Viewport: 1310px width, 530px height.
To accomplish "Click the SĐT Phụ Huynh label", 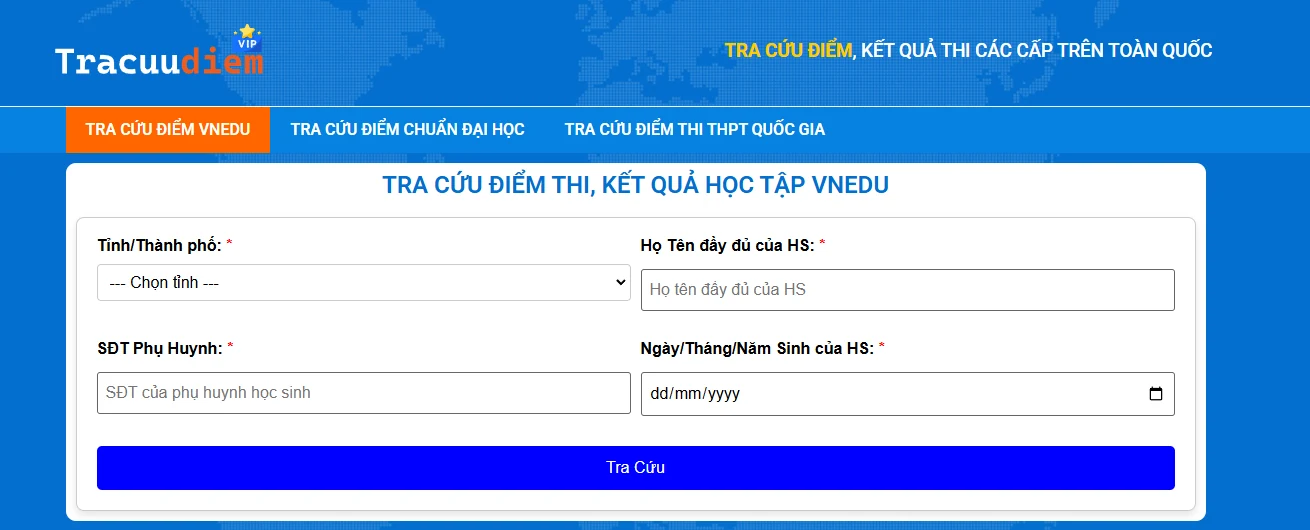I will point(160,348).
